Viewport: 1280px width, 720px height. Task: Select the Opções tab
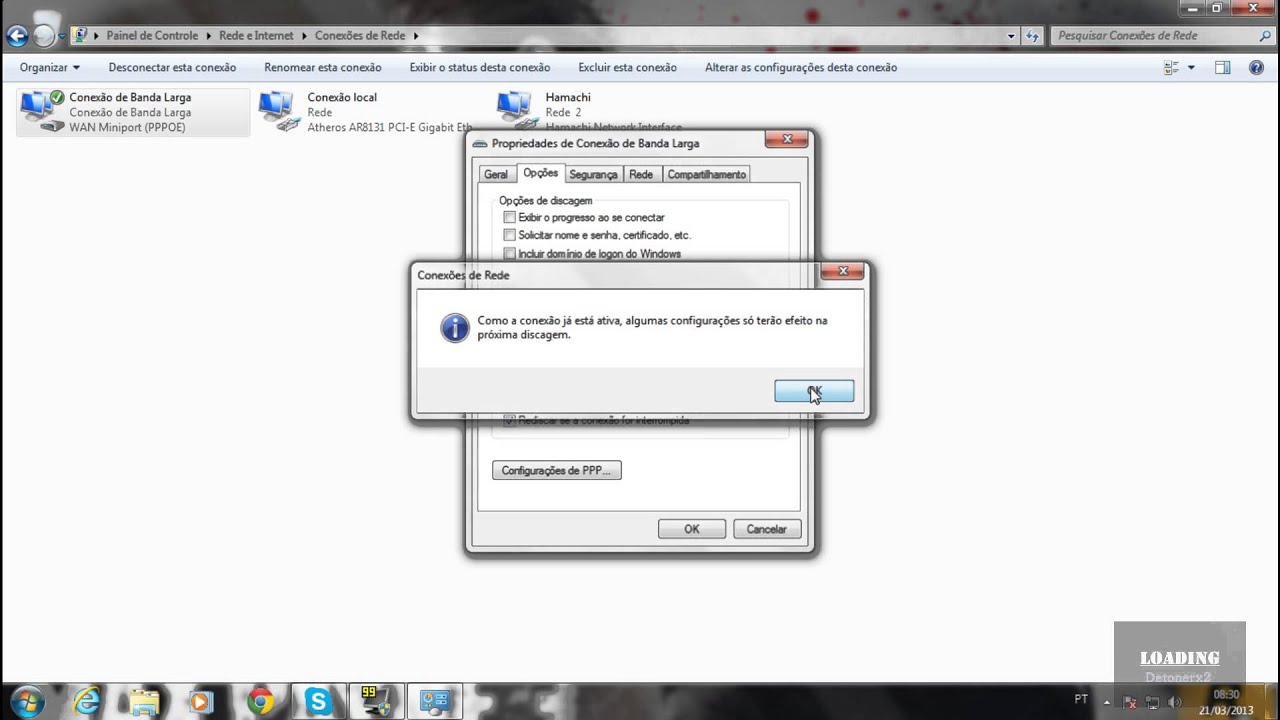click(541, 173)
